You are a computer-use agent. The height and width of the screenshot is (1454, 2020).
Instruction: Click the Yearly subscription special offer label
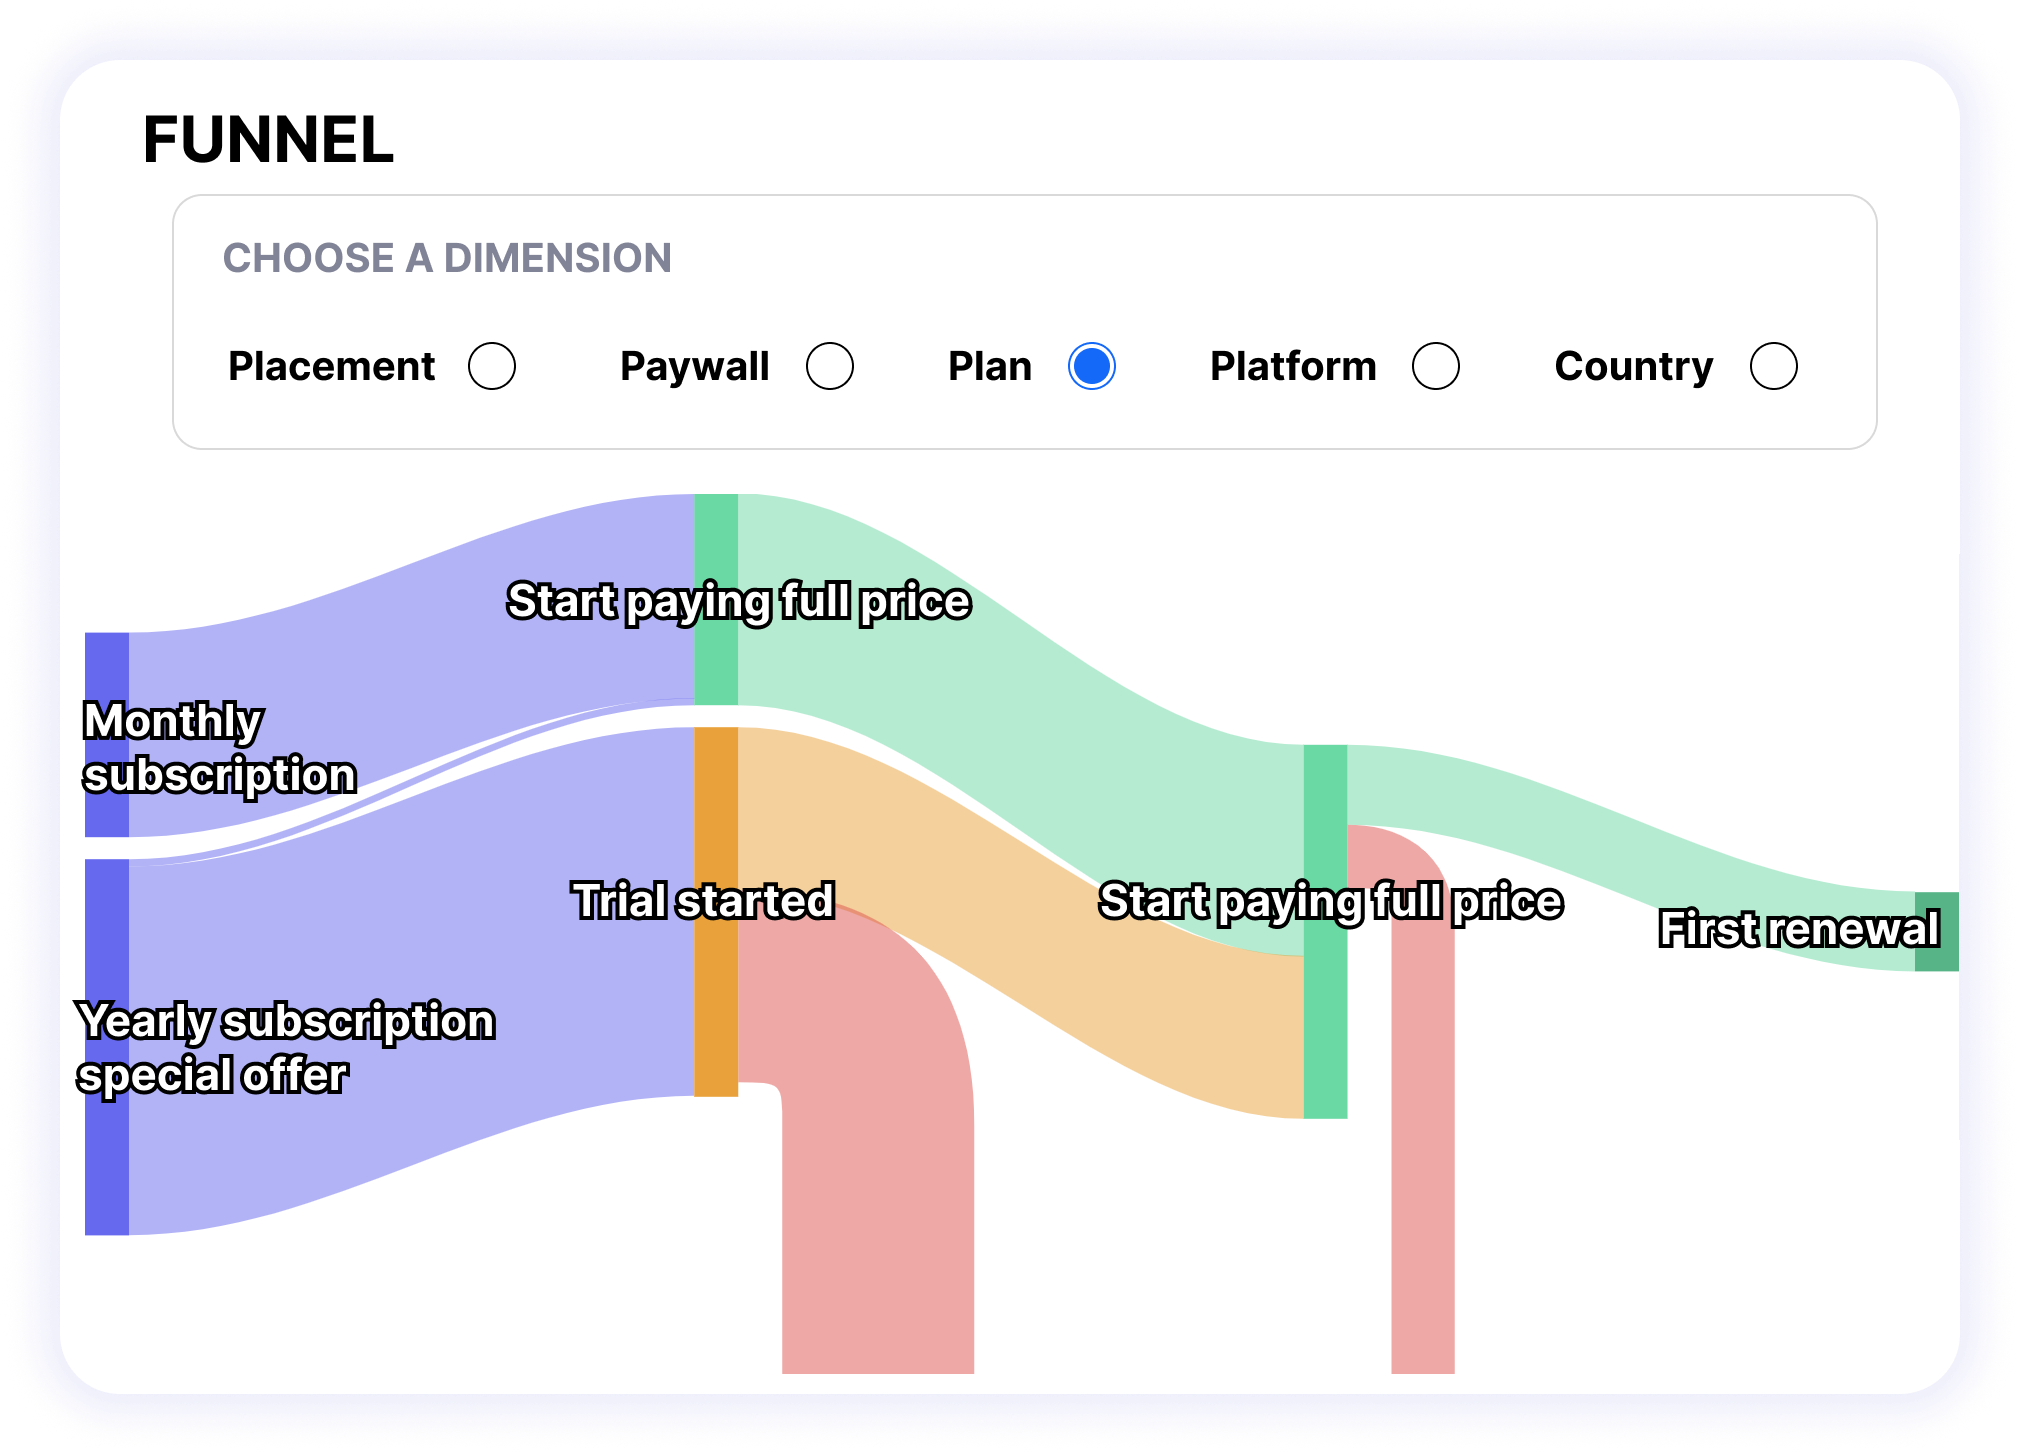tap(286, 1048)
